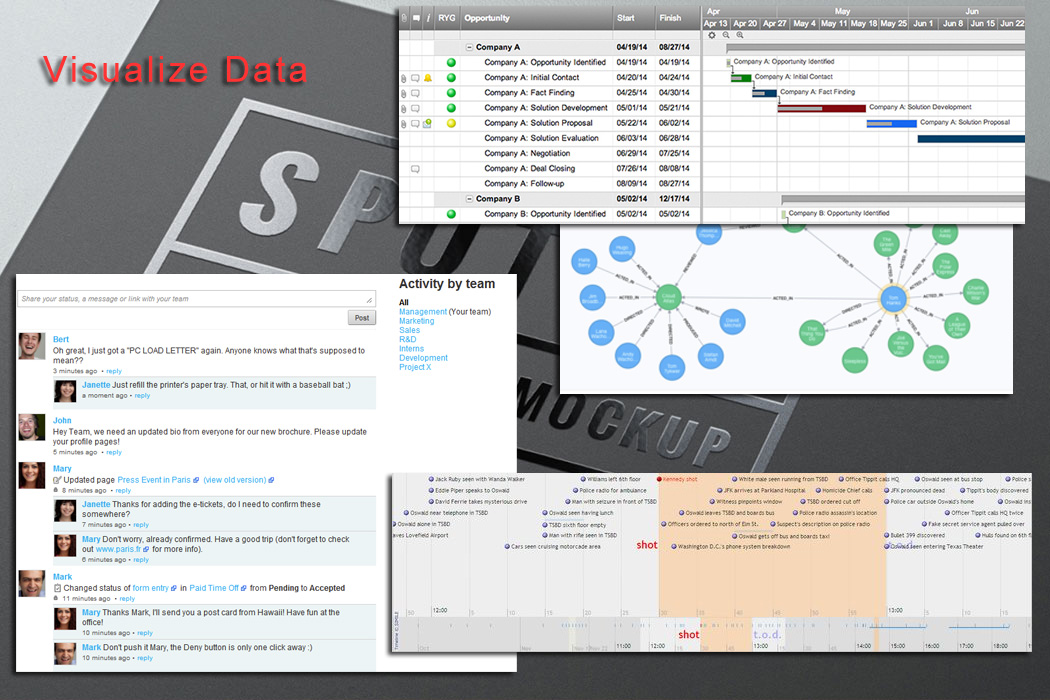The image size is (1050, 700).
Task: Collapse the Company A group
Action: click(469, 47)
